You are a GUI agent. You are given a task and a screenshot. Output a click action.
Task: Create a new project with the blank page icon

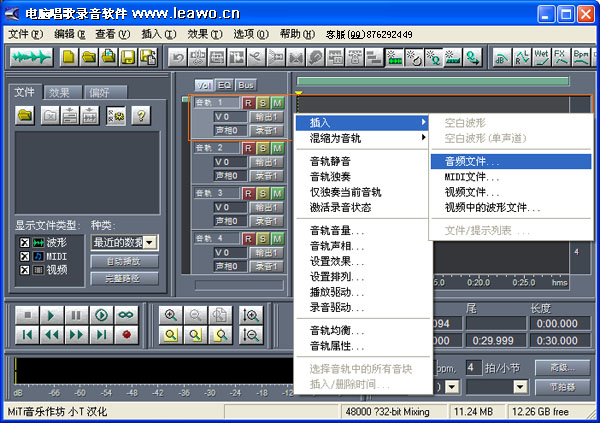tap(69, 57)
